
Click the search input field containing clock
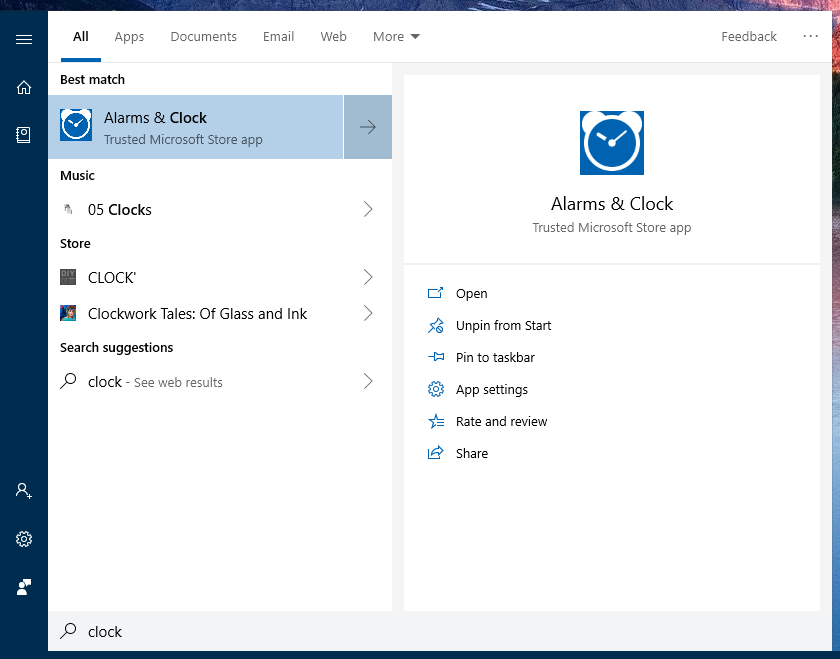coord(439,631)
